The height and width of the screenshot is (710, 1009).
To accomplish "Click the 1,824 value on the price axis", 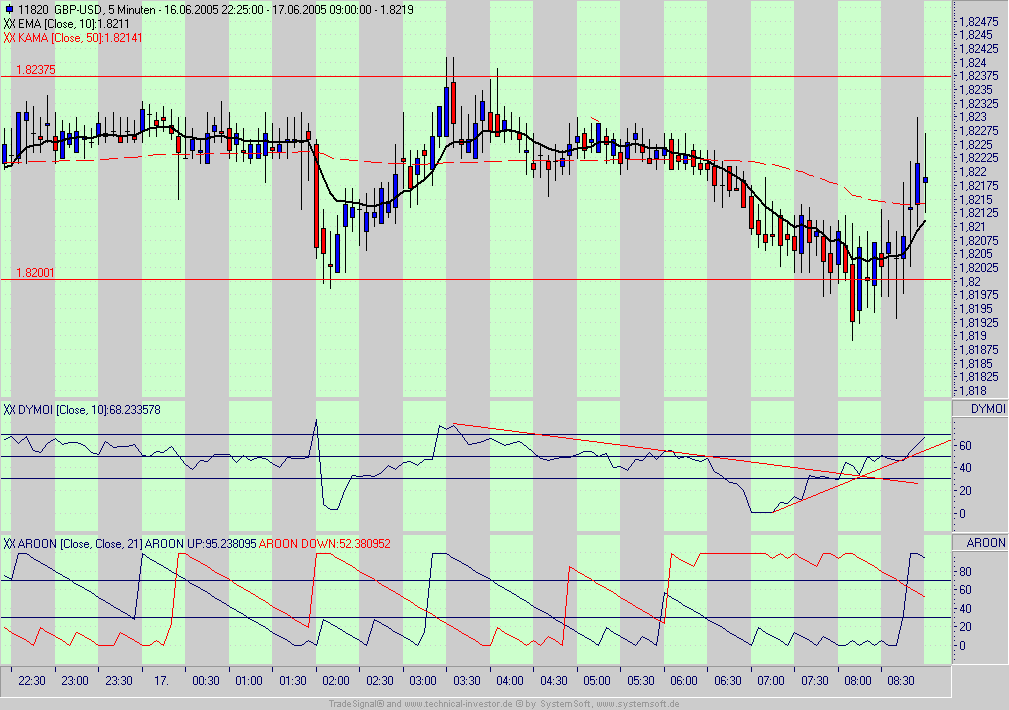I will (972, 62).
